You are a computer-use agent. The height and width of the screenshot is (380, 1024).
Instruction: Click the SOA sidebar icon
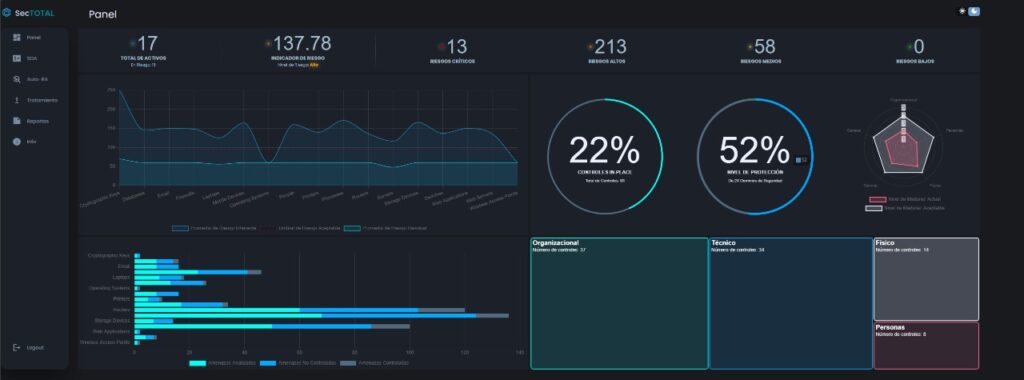17,58
